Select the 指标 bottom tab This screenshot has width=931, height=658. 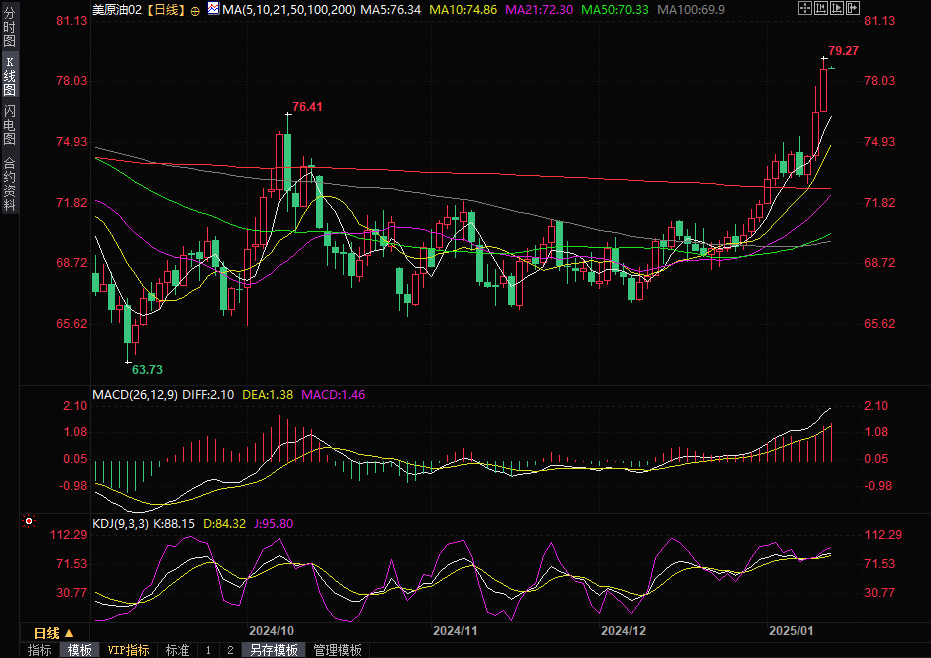click(x=39, y=650)
